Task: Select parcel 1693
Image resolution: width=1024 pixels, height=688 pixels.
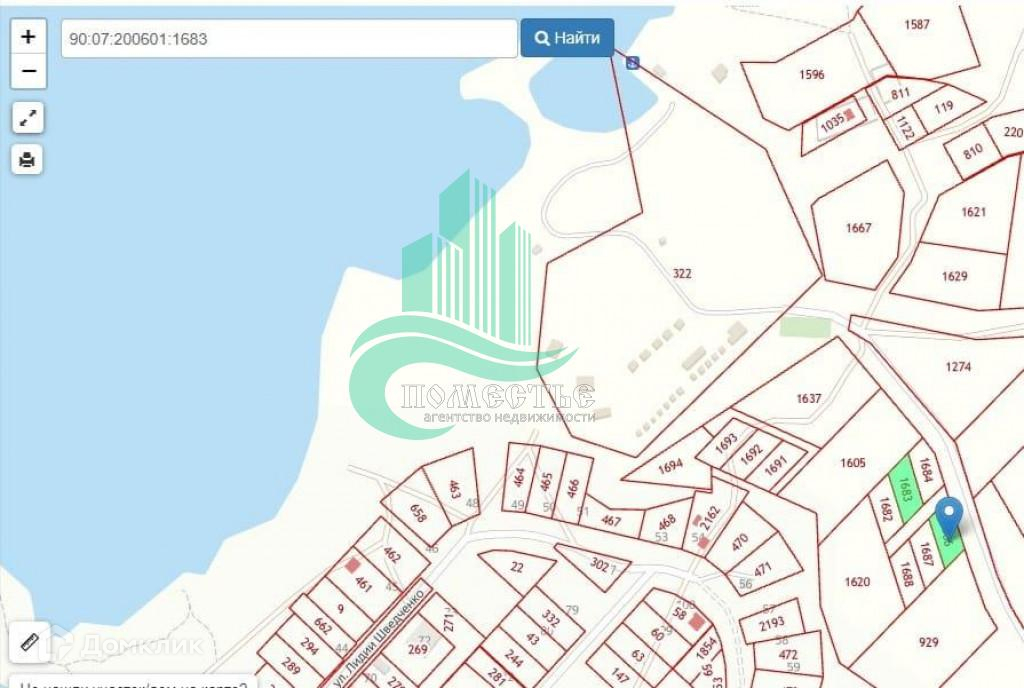Action: [726, 443]
